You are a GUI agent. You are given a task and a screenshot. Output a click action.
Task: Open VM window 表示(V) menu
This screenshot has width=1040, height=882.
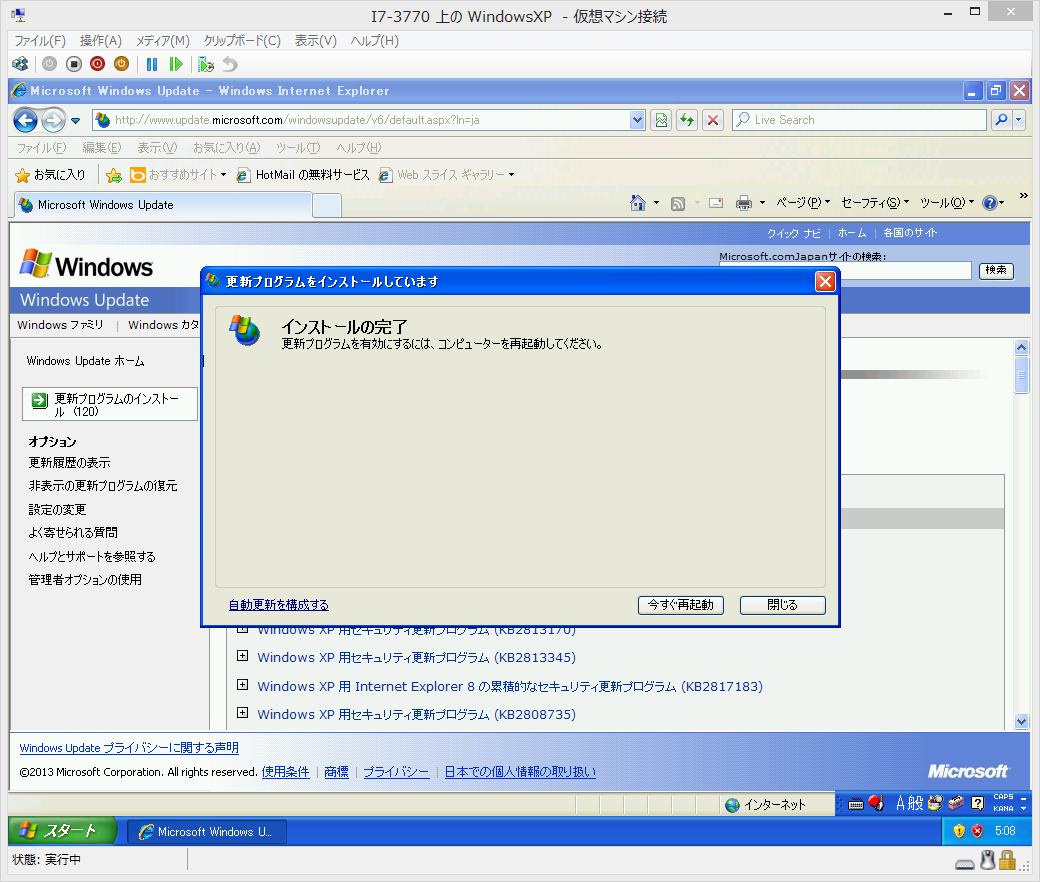coord(316,40)
